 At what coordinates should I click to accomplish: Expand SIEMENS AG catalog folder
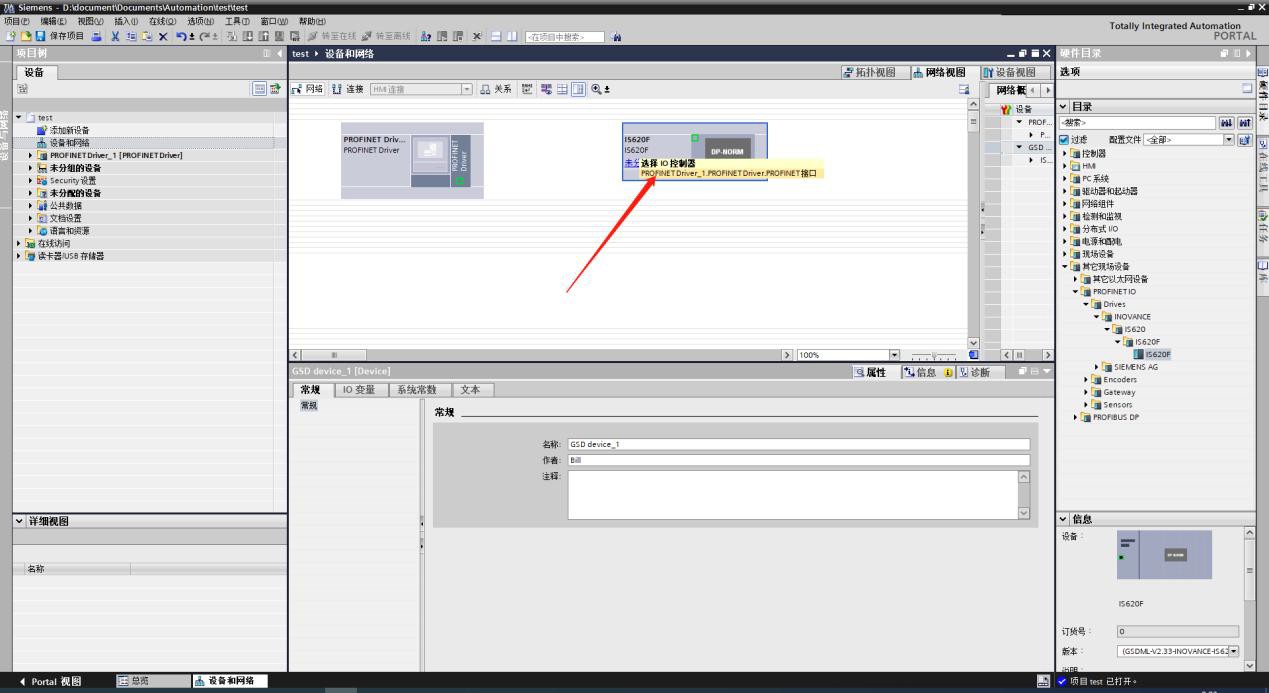(1099, 367)
